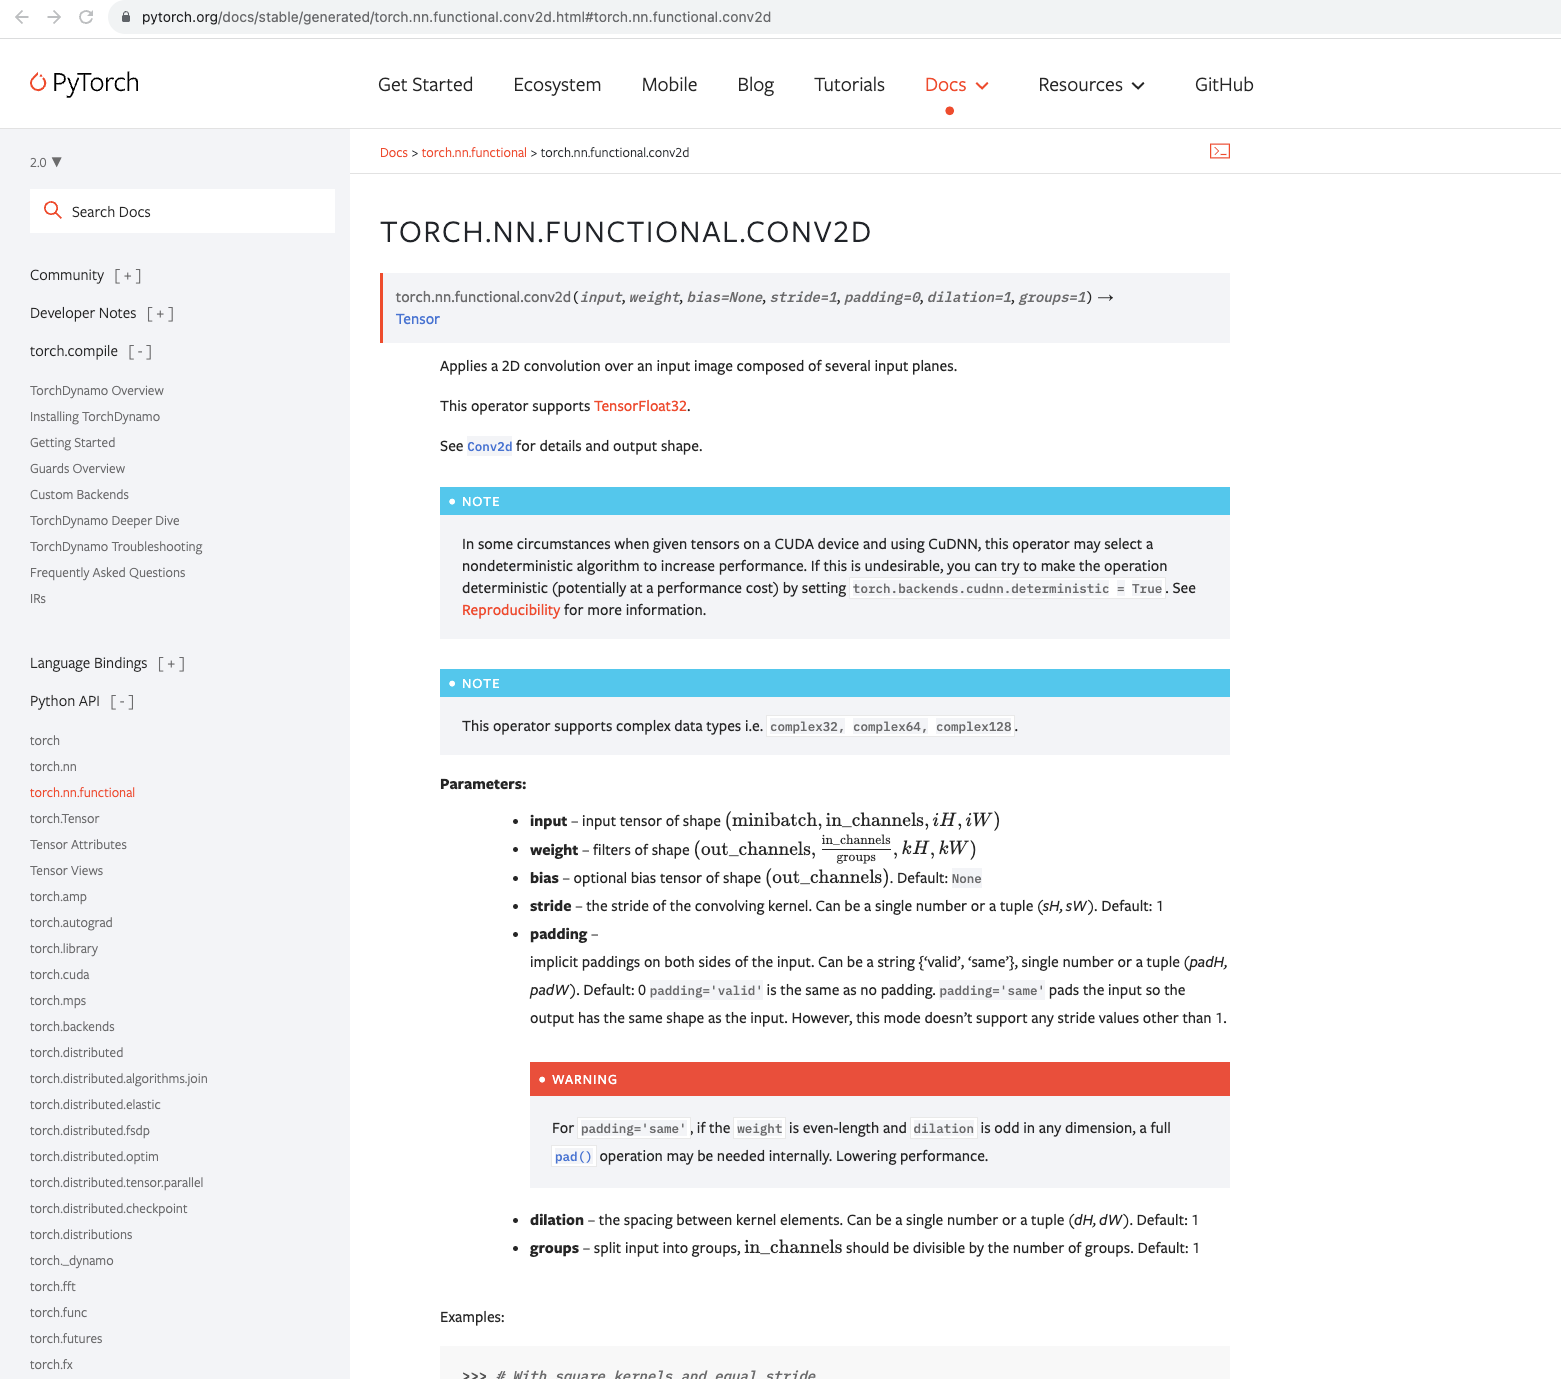Open torch.distributed.fsdp sidebar item
Image resolution: width=1561 pixels, height=1379 pixels.
[x=90, y=1130]
